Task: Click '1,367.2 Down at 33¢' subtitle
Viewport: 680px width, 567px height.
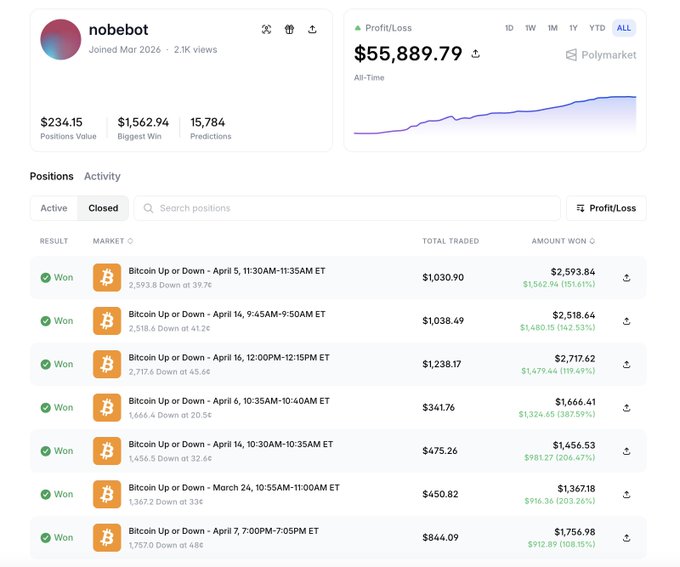Action: [166, 502]
